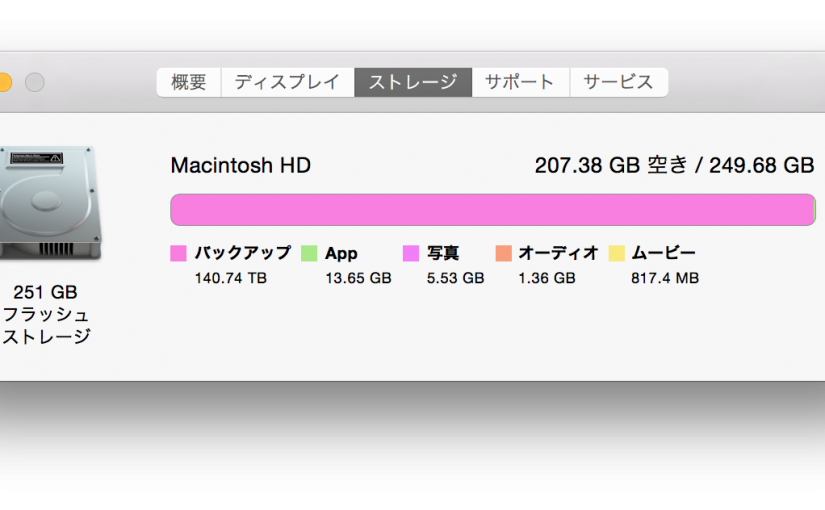
Task: Click the Macintosh HD volume name
Action: [x=241, y=165]
